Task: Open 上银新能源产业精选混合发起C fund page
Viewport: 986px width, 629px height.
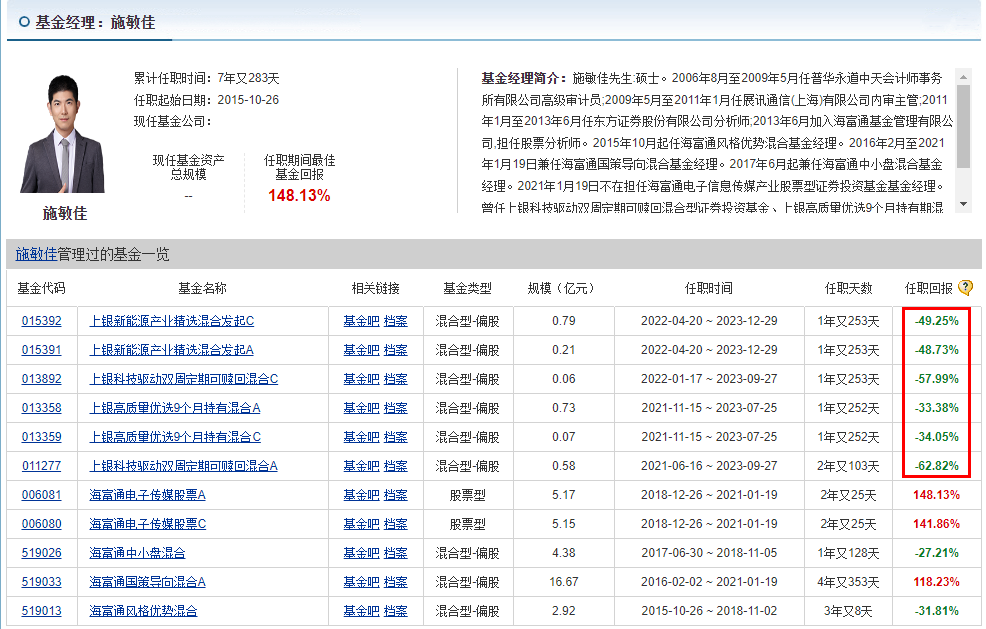Action: pyautogui.click(x=172, y=321)
